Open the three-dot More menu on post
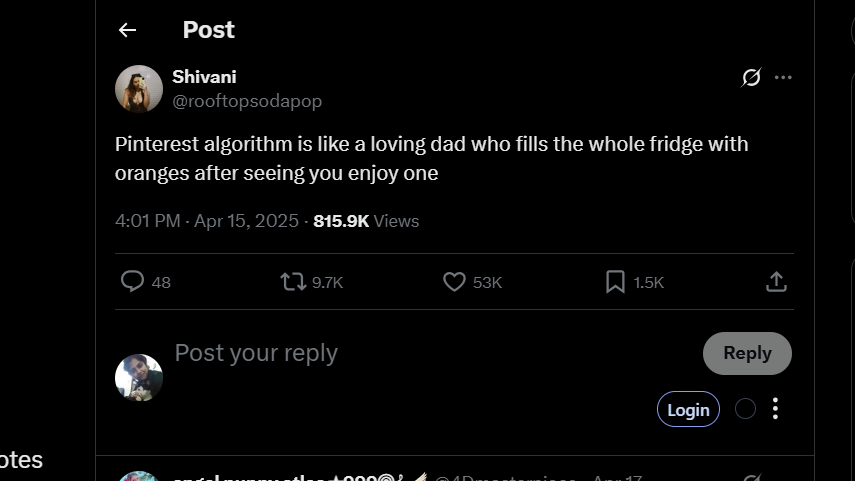855x481 pixels. 783,78
